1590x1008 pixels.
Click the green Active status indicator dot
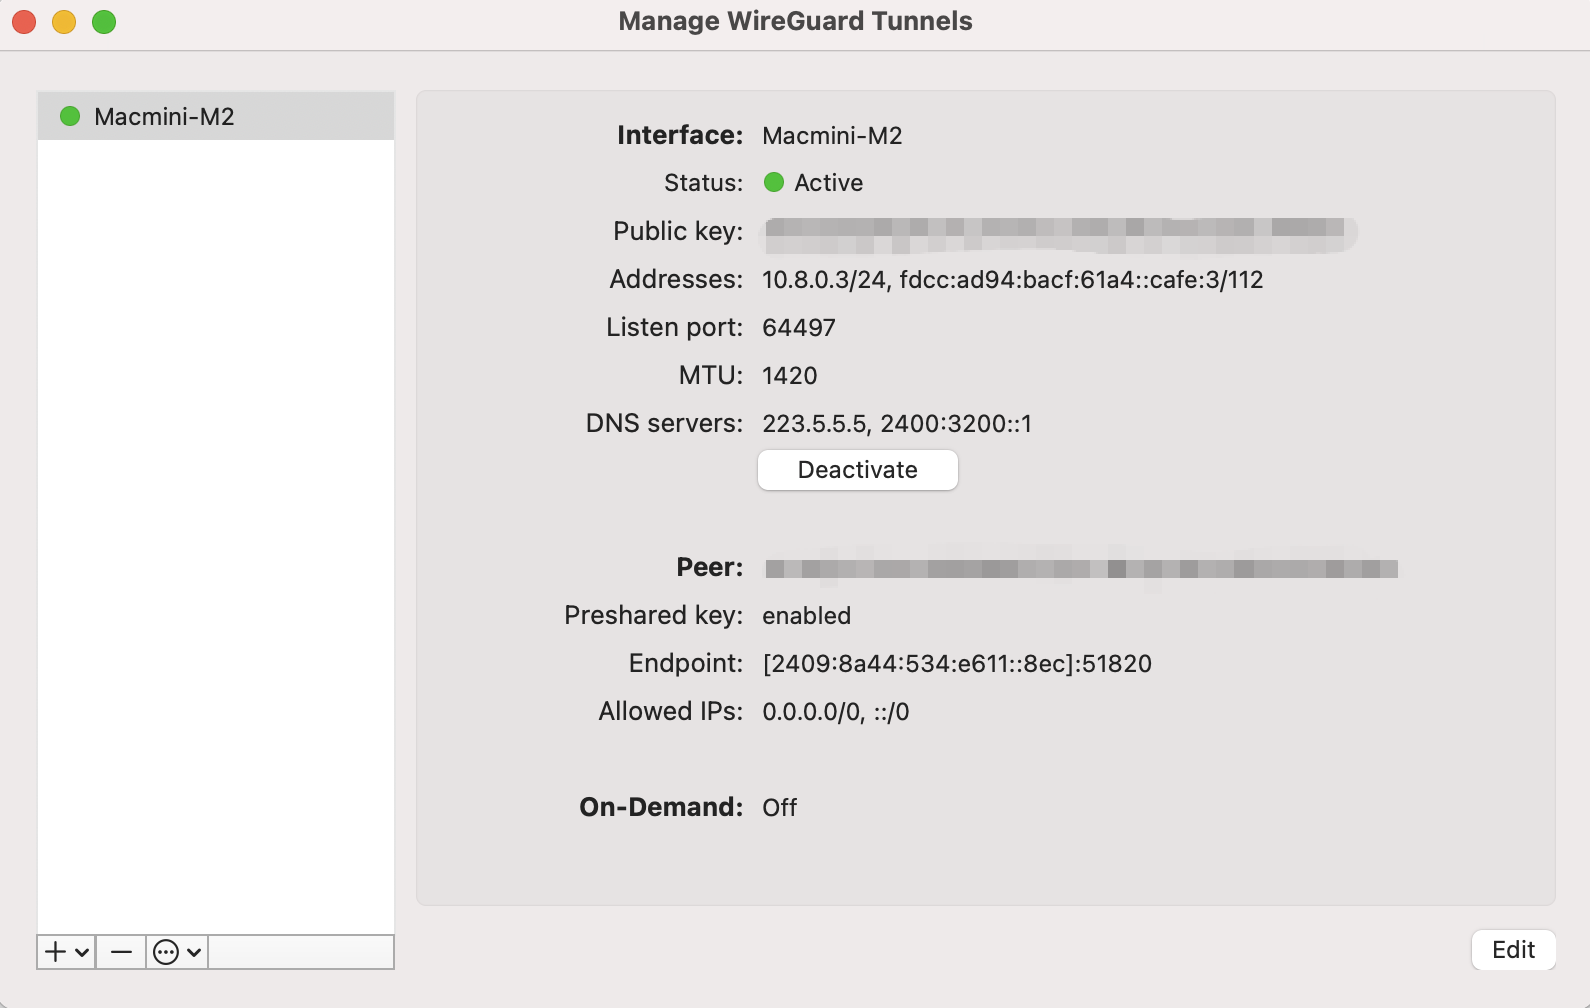pyautogui.click(x=774, y=183)
